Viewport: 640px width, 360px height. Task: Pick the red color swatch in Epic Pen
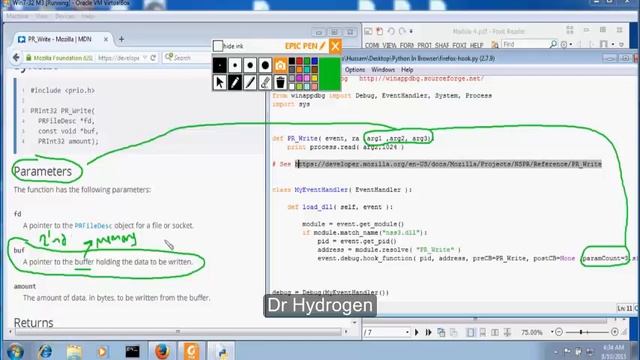(x=299, y=61)
